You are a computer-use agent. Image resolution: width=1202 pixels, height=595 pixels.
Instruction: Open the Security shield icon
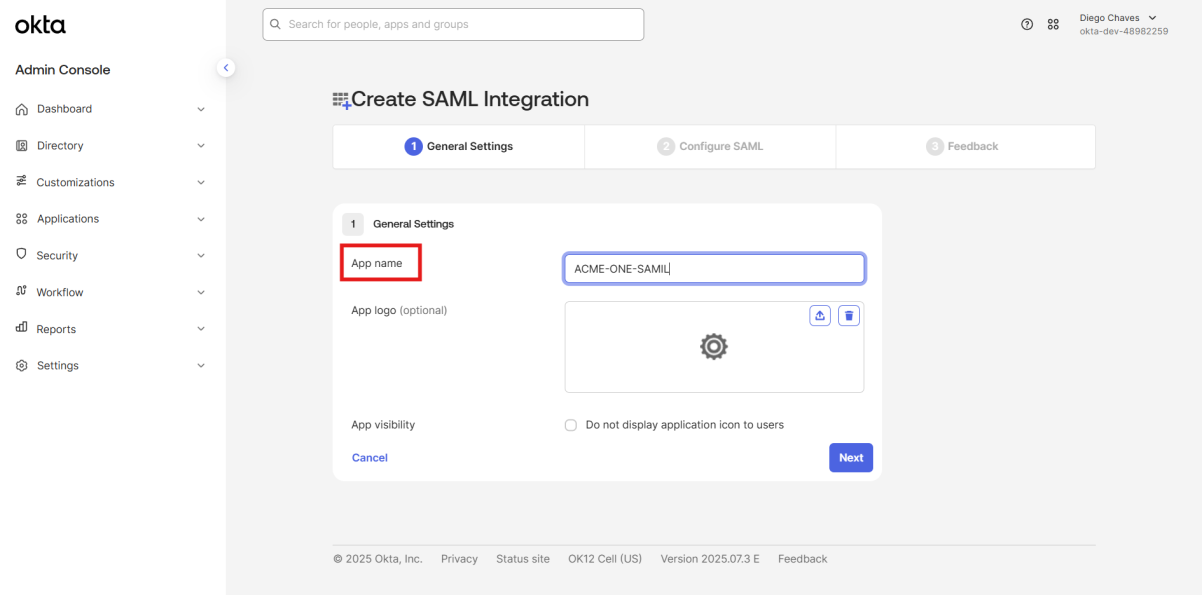point(22,255)
